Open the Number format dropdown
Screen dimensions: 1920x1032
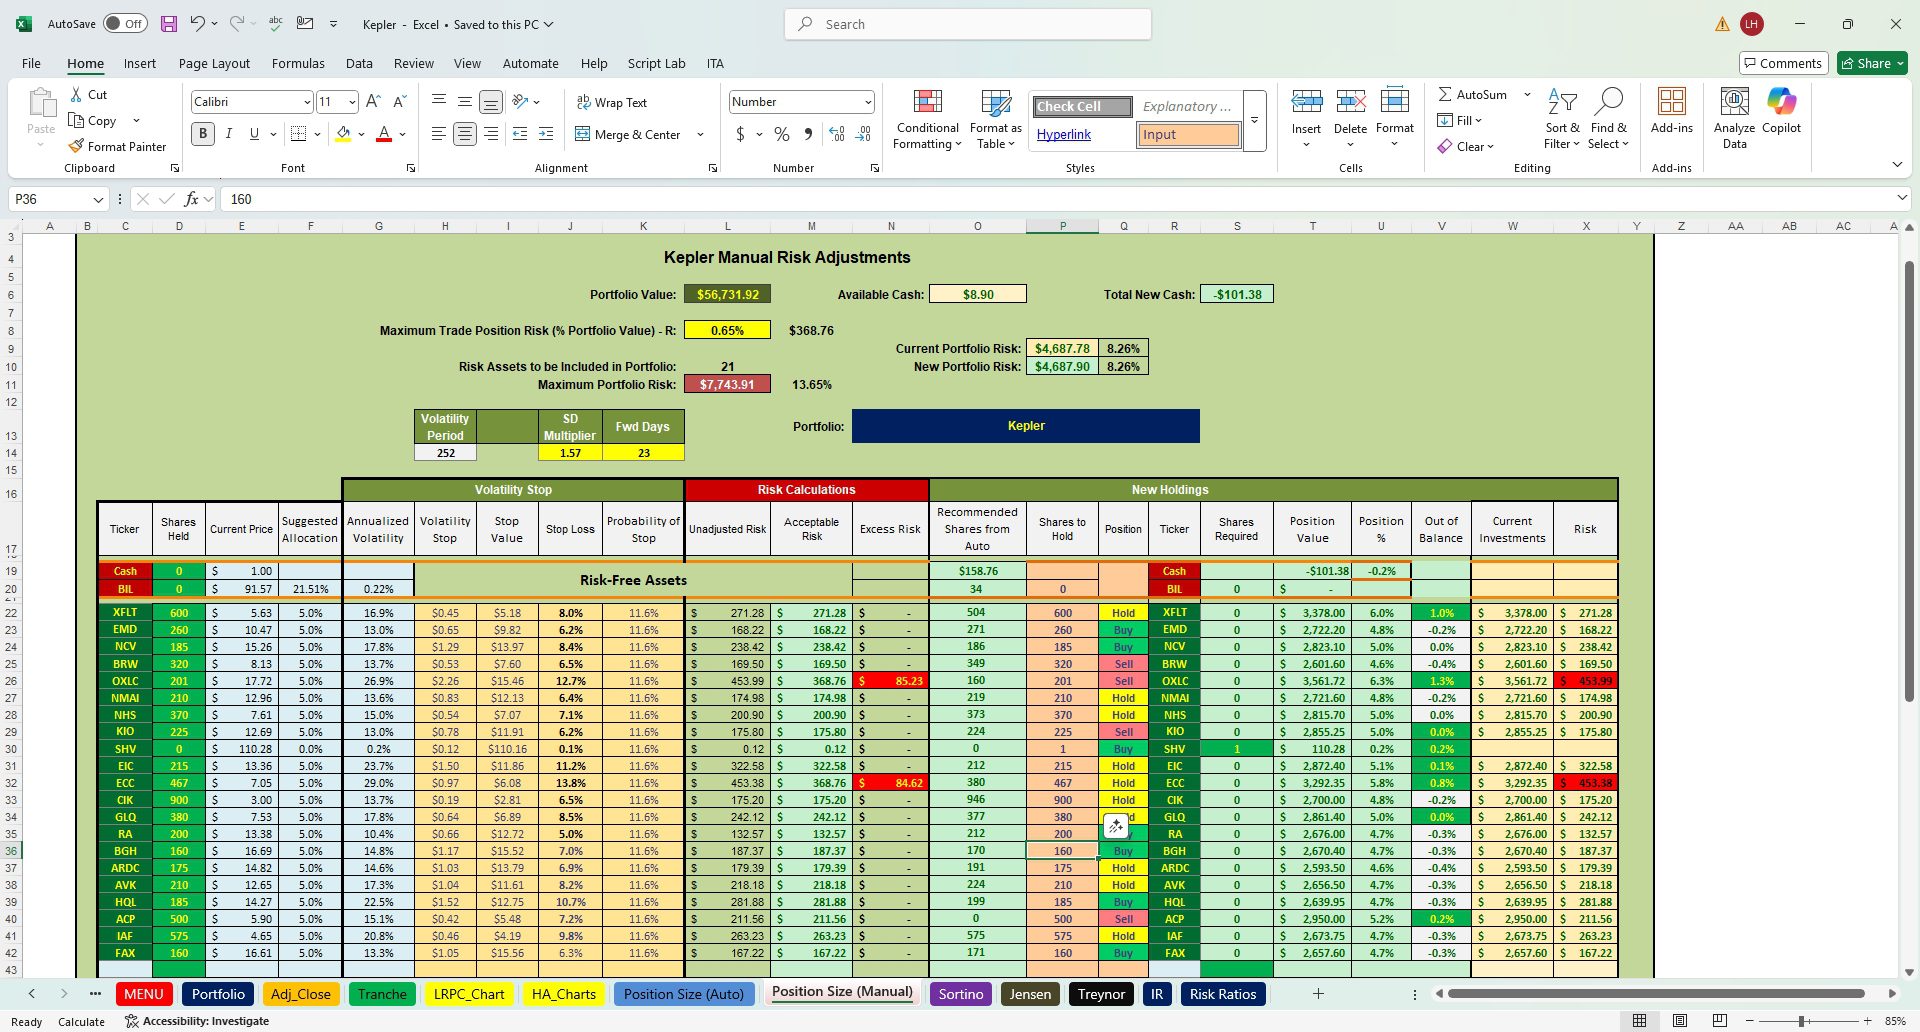(x=866, y=101)
